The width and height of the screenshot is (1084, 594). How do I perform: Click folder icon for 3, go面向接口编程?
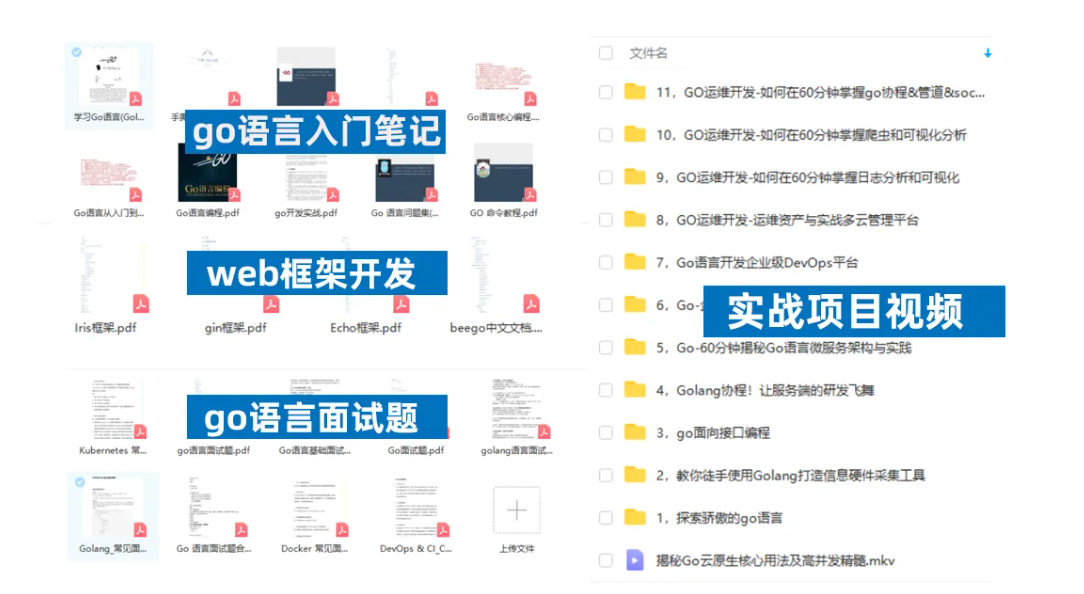(634, 432)
